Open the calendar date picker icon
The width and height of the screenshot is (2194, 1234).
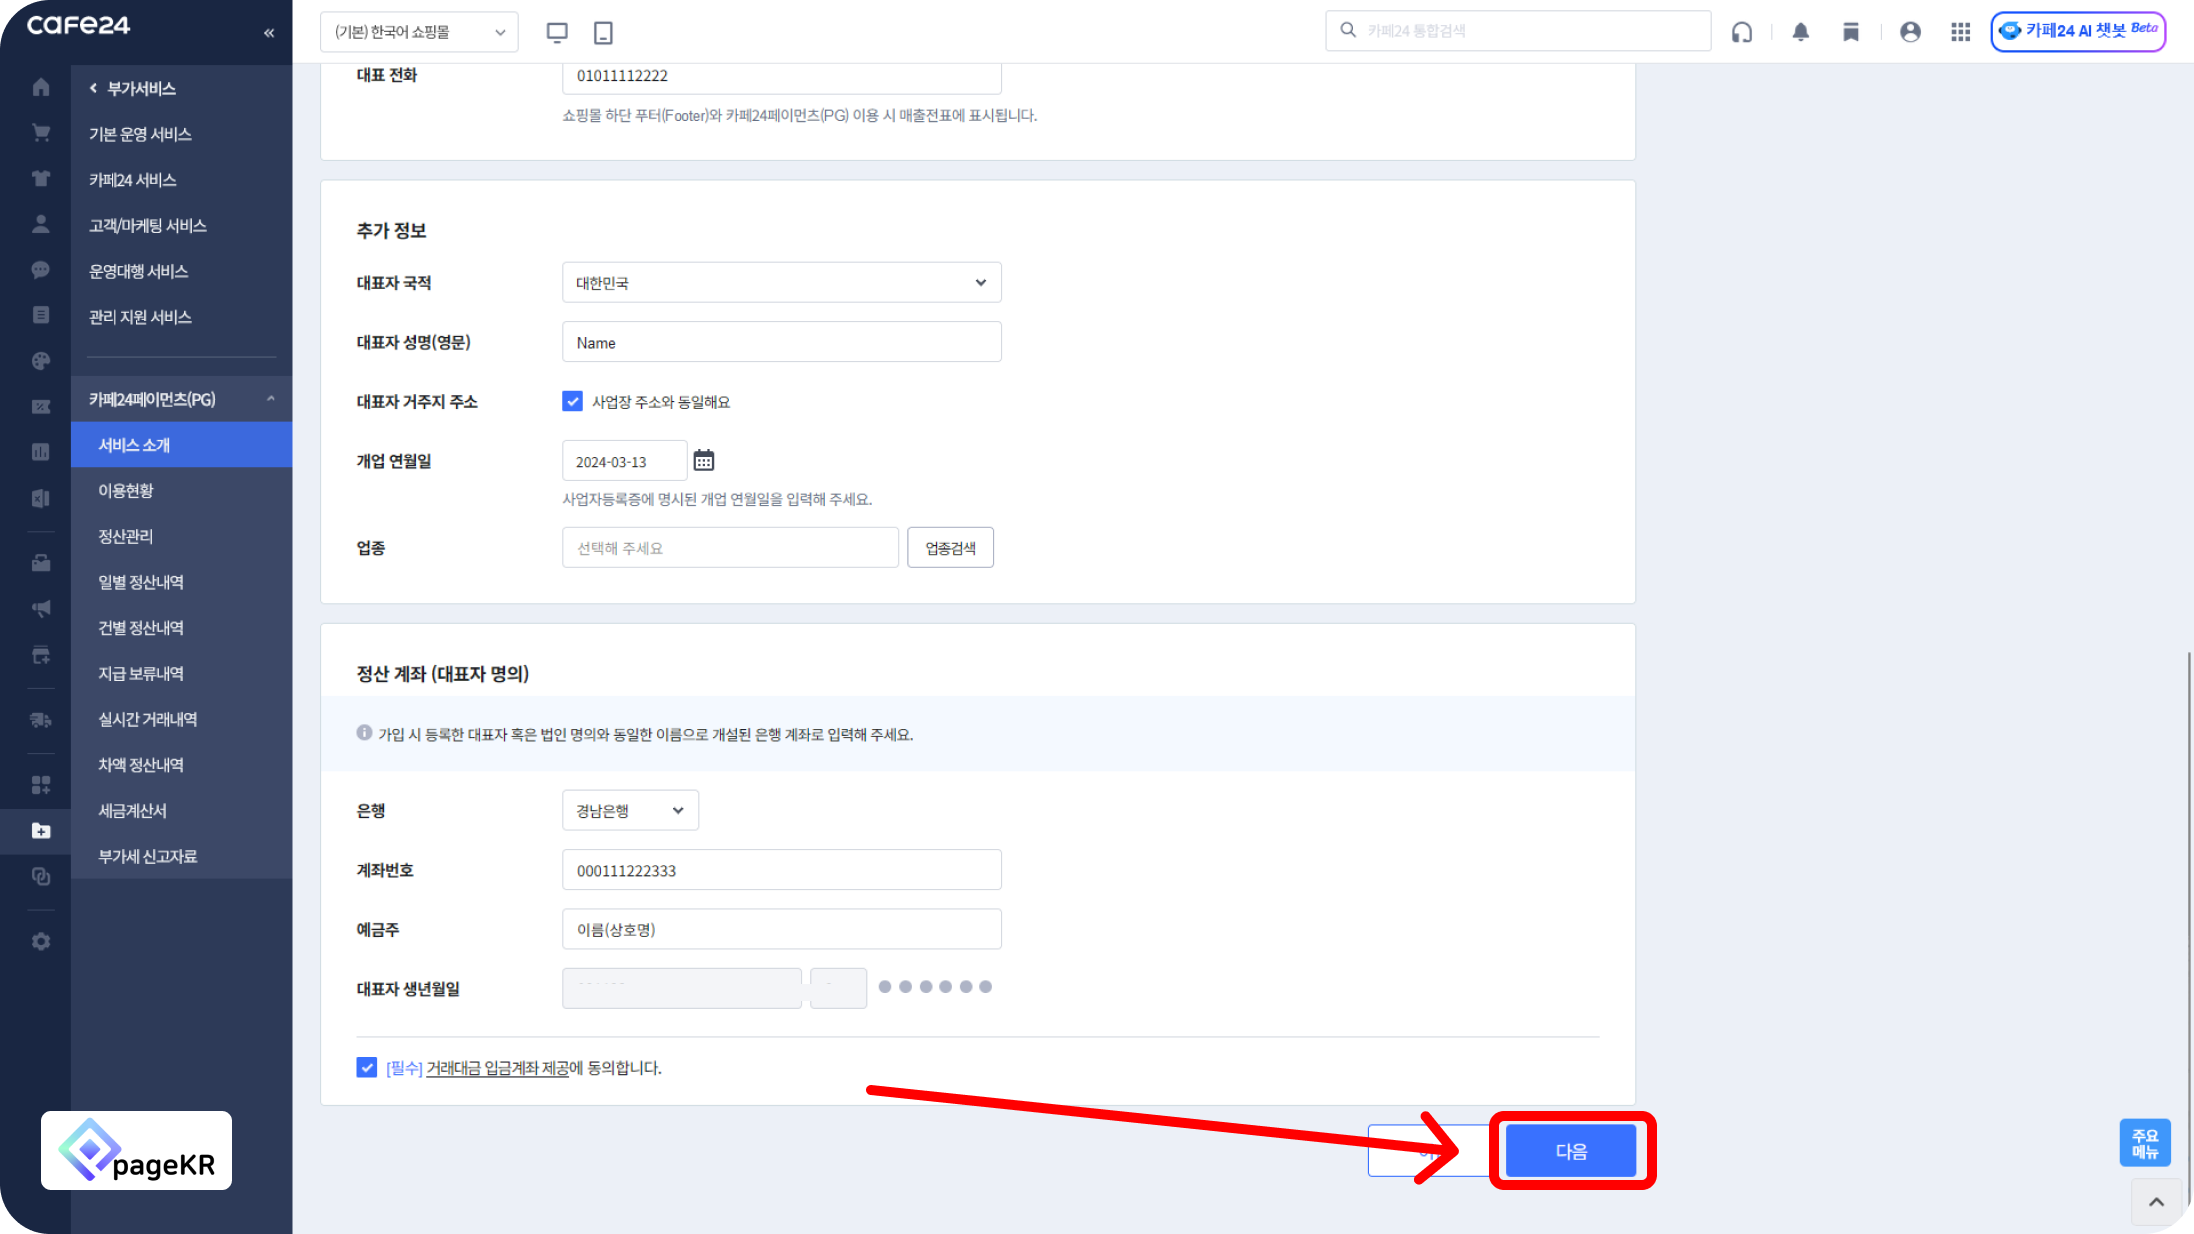(x=704, y=461)
